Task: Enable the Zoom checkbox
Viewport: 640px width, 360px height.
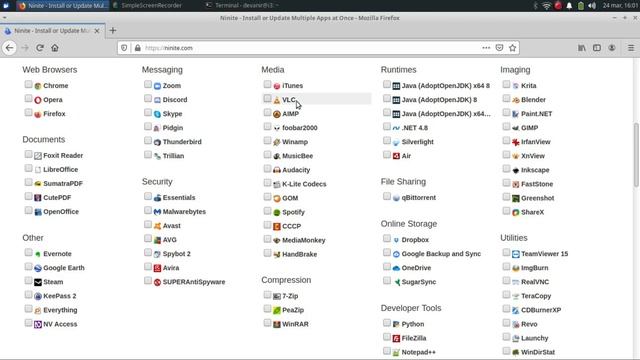Action: tap(148, 84)
